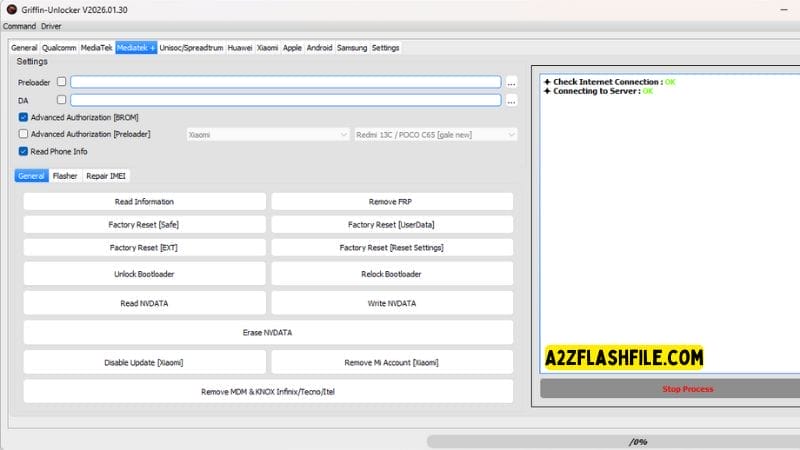Toggle Read Phone Info checkbox

(x=23, y=151)
